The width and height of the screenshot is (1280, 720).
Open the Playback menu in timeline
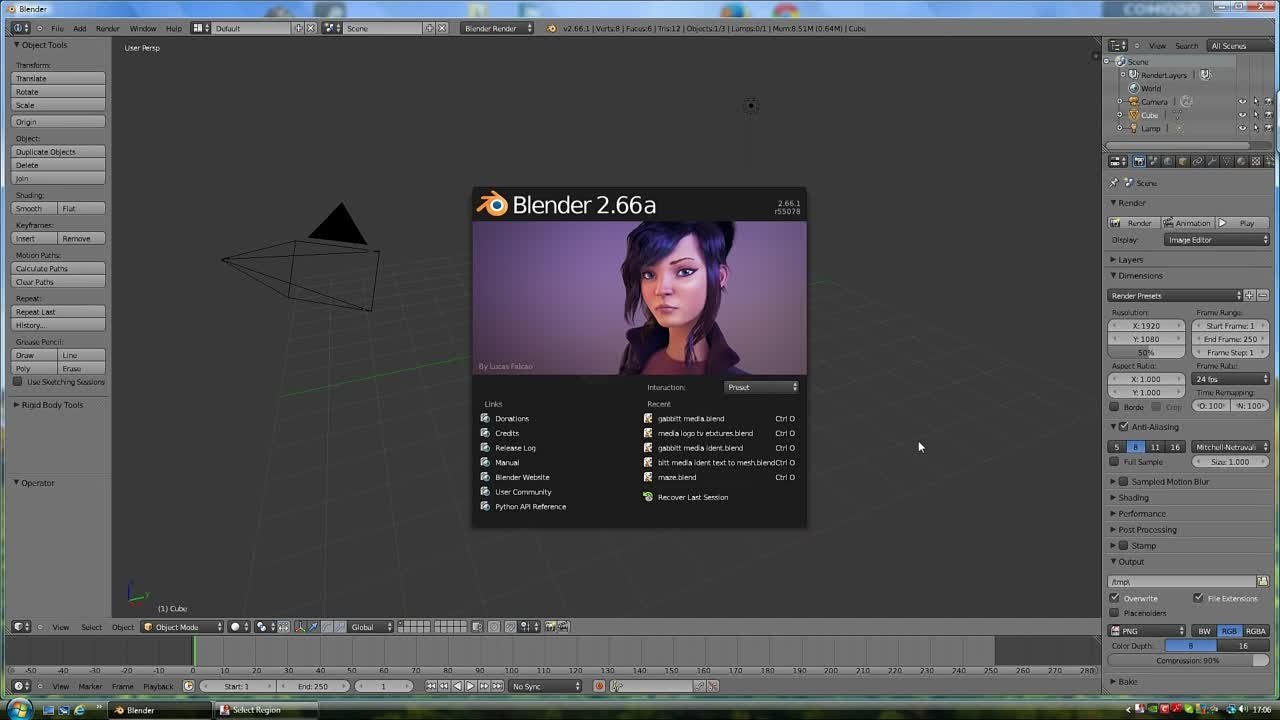click(158, 686)
